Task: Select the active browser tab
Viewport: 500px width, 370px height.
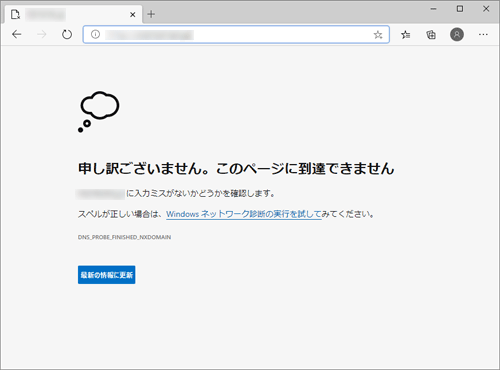Action: [x=73, y=14]
